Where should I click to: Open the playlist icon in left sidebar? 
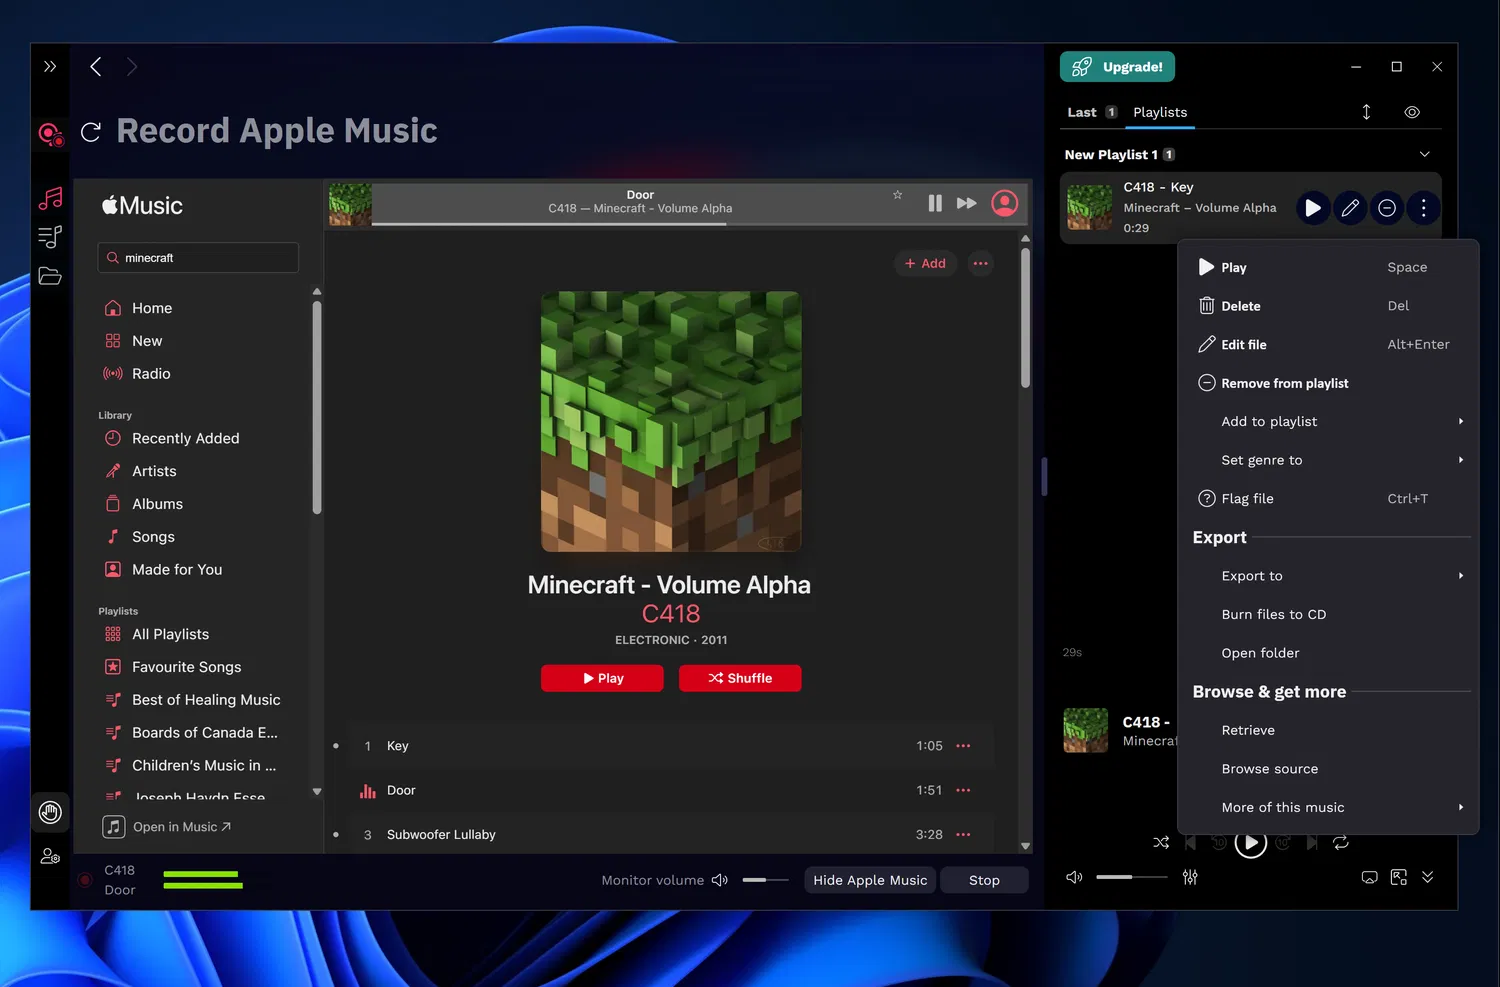50,237
